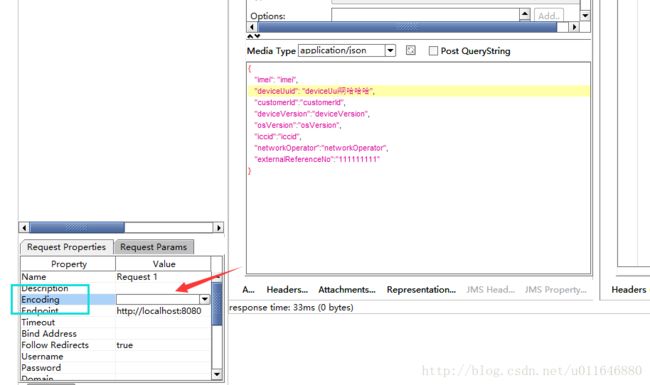Select the Follow Redirects property row
Image resolution: width=650 pixels, height=385 pixels.
[116, 345]
